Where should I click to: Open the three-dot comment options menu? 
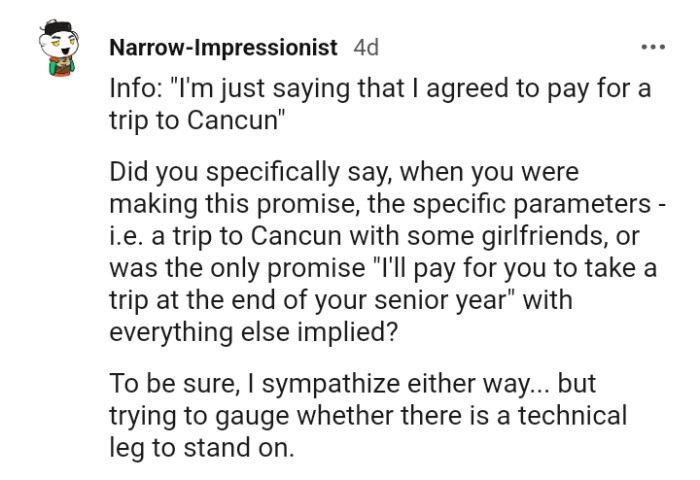click(654, 47)
